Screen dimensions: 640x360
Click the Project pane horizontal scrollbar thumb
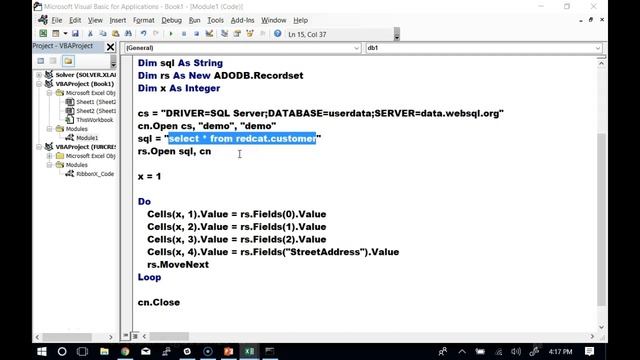coord(67,337)
